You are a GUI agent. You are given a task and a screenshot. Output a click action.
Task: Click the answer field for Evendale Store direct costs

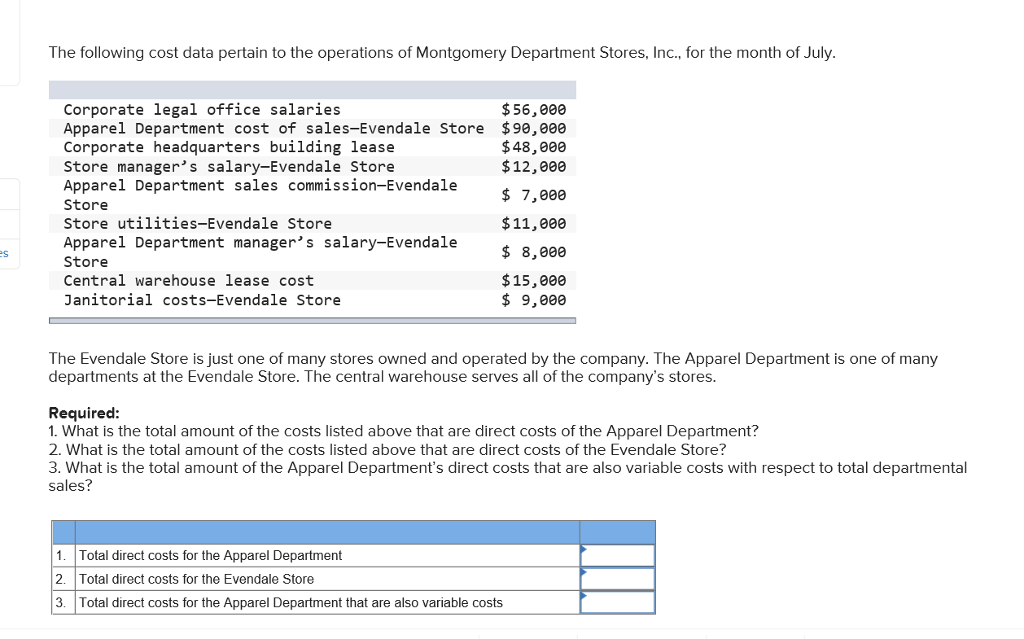pyautogui.click(x=618, y=578)
